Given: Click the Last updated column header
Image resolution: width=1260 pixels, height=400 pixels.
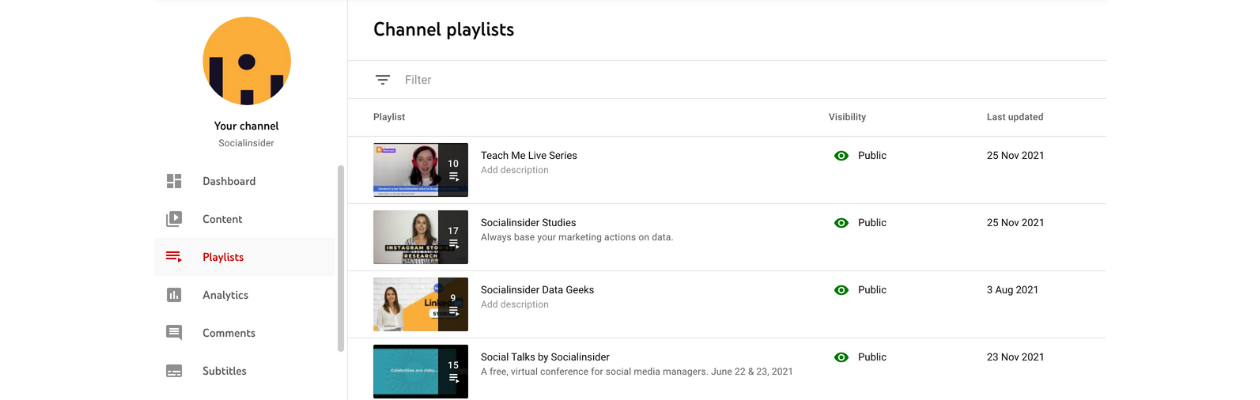Looking at the screenshot, I should pos(1015,117).
